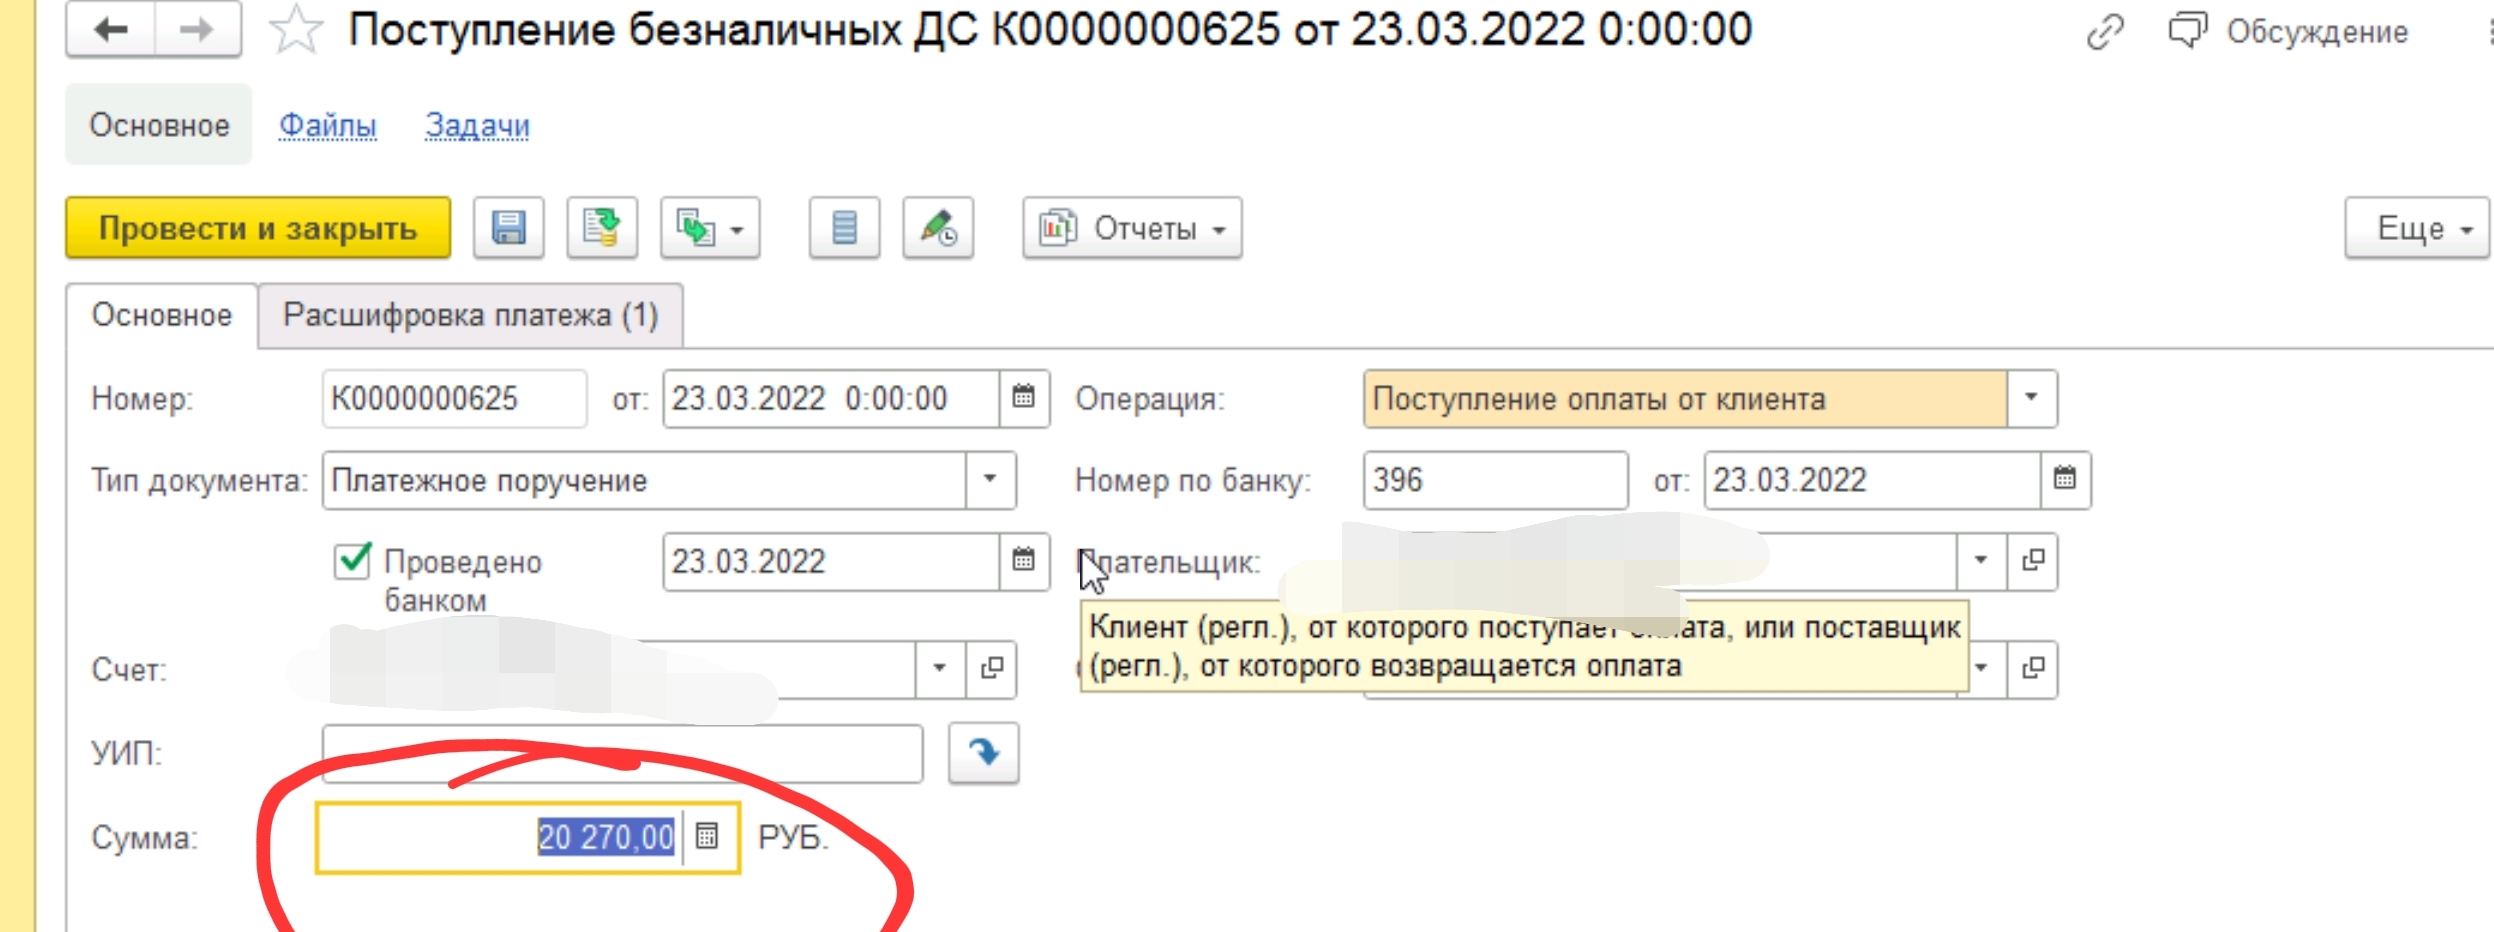This screenshot has height=932, width=2494.
Task: Click the pen with clock icon
Action: [x=938, y=229]
